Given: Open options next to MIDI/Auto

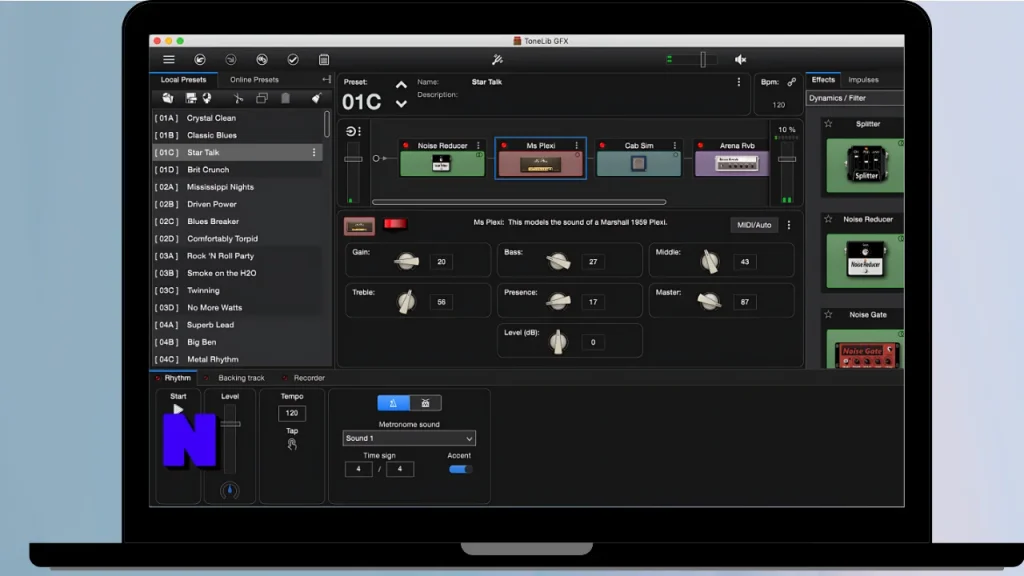Looking at the screenshot, I should pos(789,225).
